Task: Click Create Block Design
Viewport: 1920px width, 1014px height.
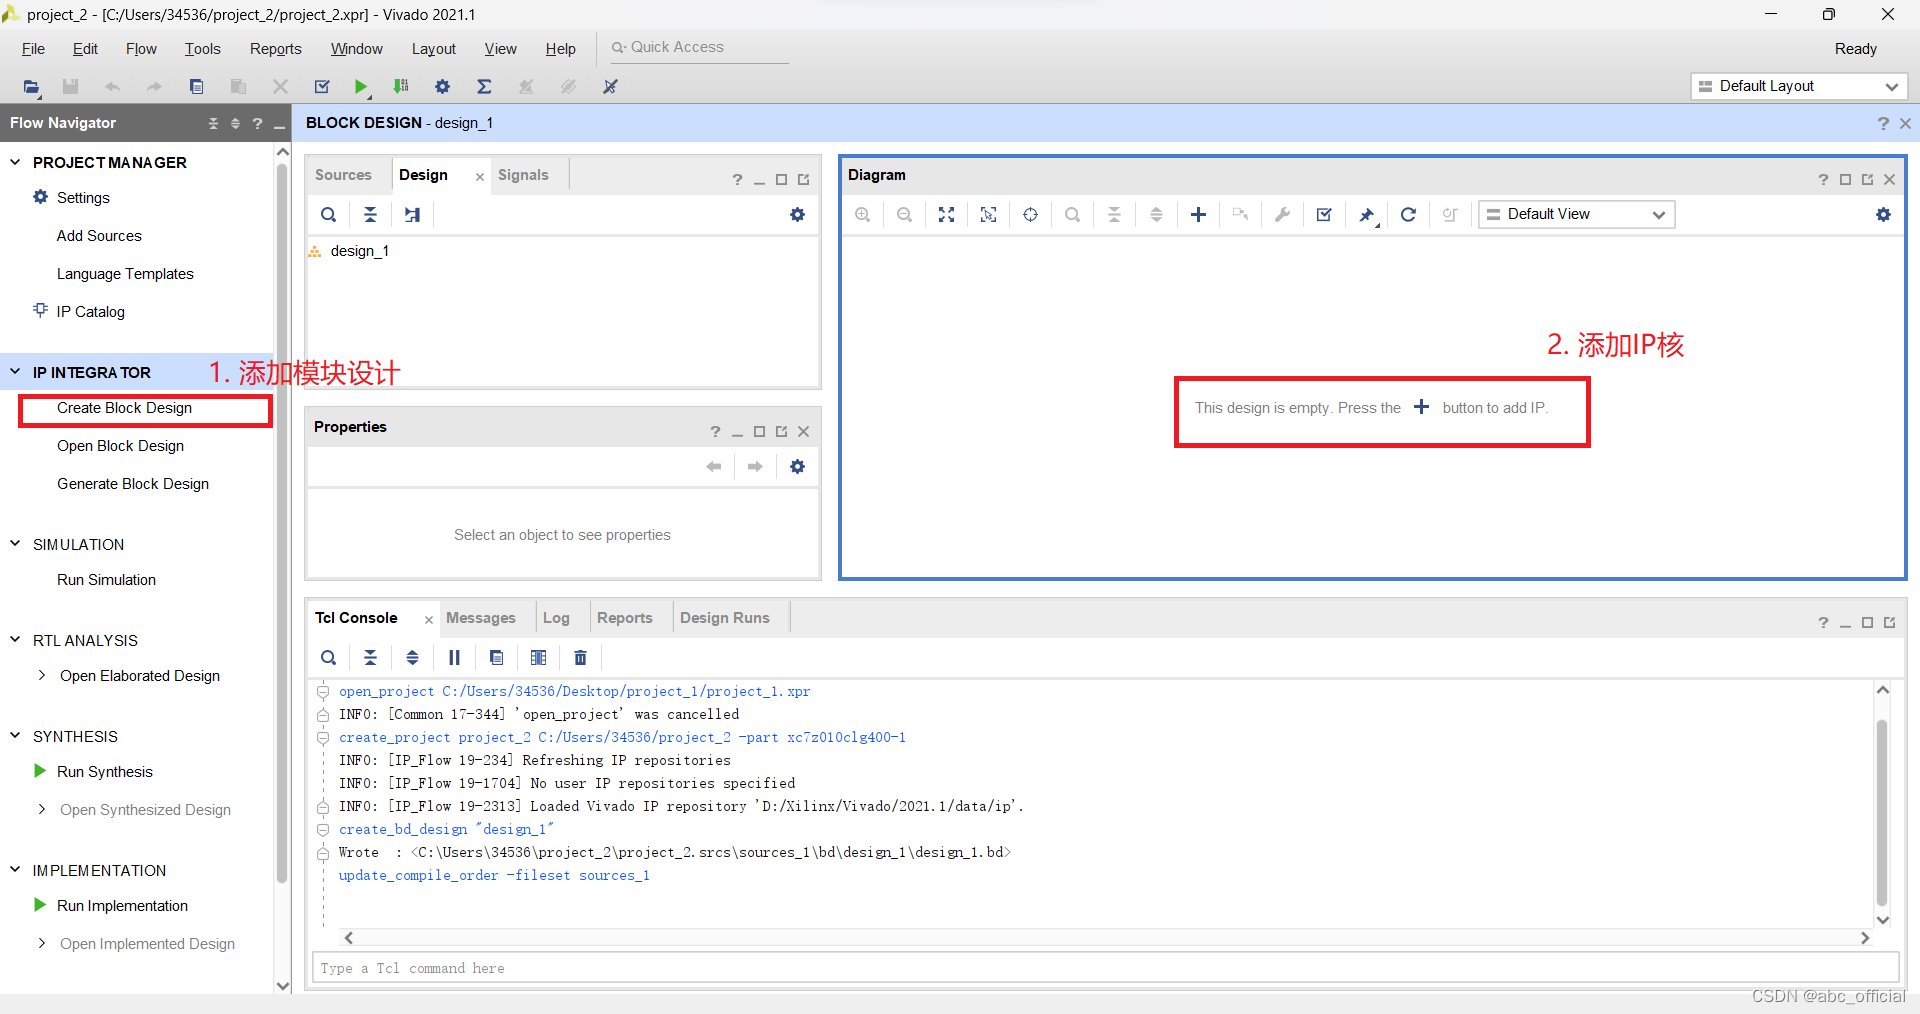Action: [x=124, y=408]
